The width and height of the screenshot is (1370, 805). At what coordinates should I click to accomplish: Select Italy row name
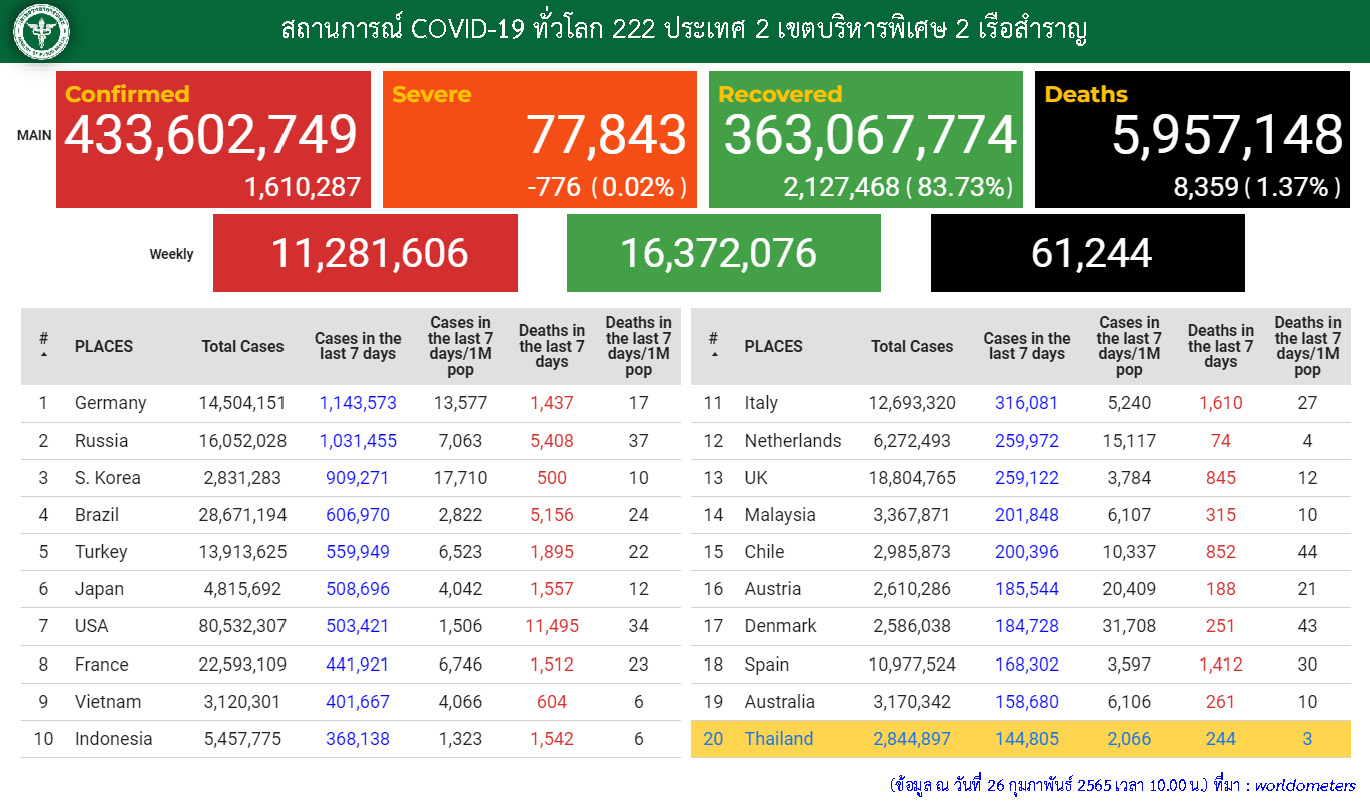[x=761, y=403]
